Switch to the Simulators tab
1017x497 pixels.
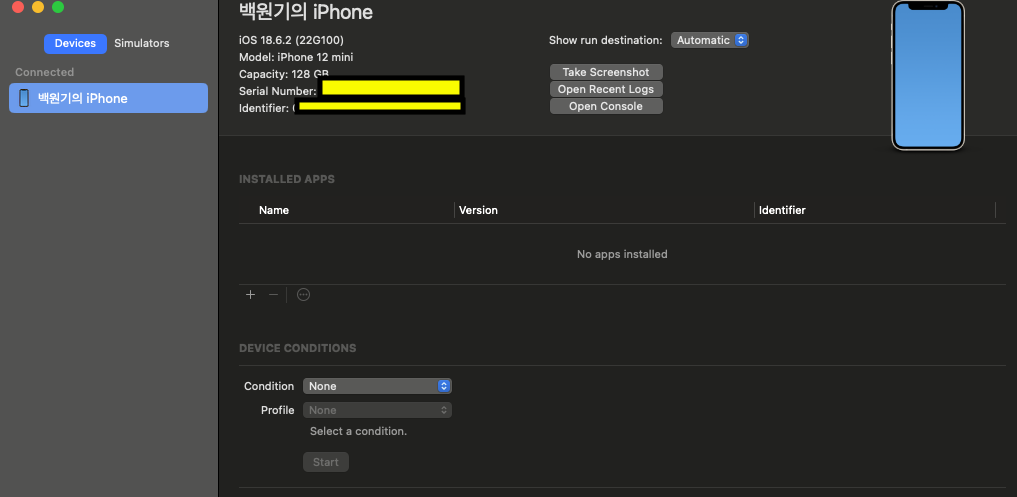pos(141,43)
